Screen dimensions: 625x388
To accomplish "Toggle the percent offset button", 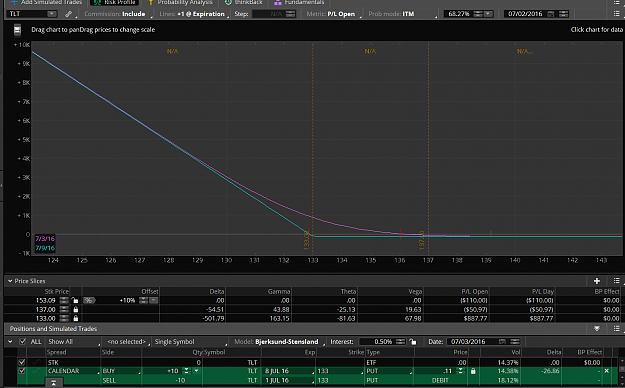I will (x=90, y=300).
